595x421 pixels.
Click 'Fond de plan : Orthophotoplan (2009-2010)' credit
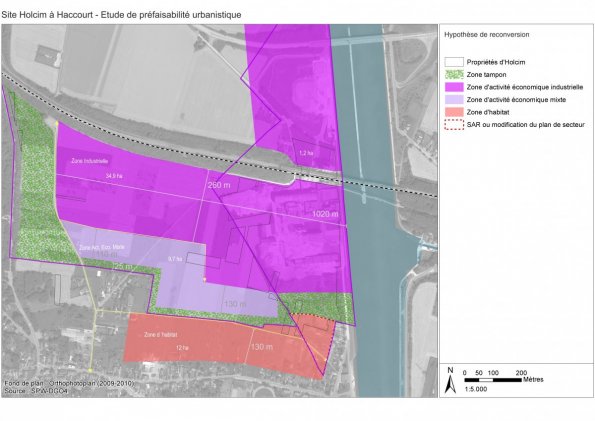click(x=69, y=383)
